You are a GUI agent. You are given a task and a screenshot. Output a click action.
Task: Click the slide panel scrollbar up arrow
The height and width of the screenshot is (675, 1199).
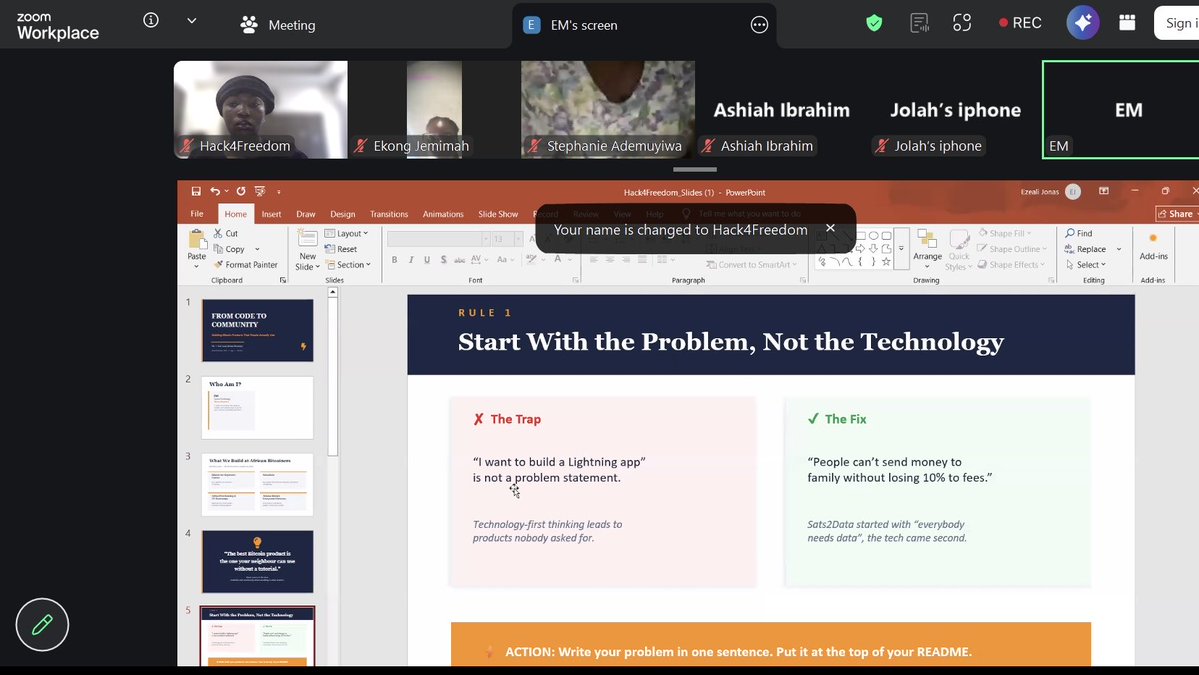click(x=333, y=293)
